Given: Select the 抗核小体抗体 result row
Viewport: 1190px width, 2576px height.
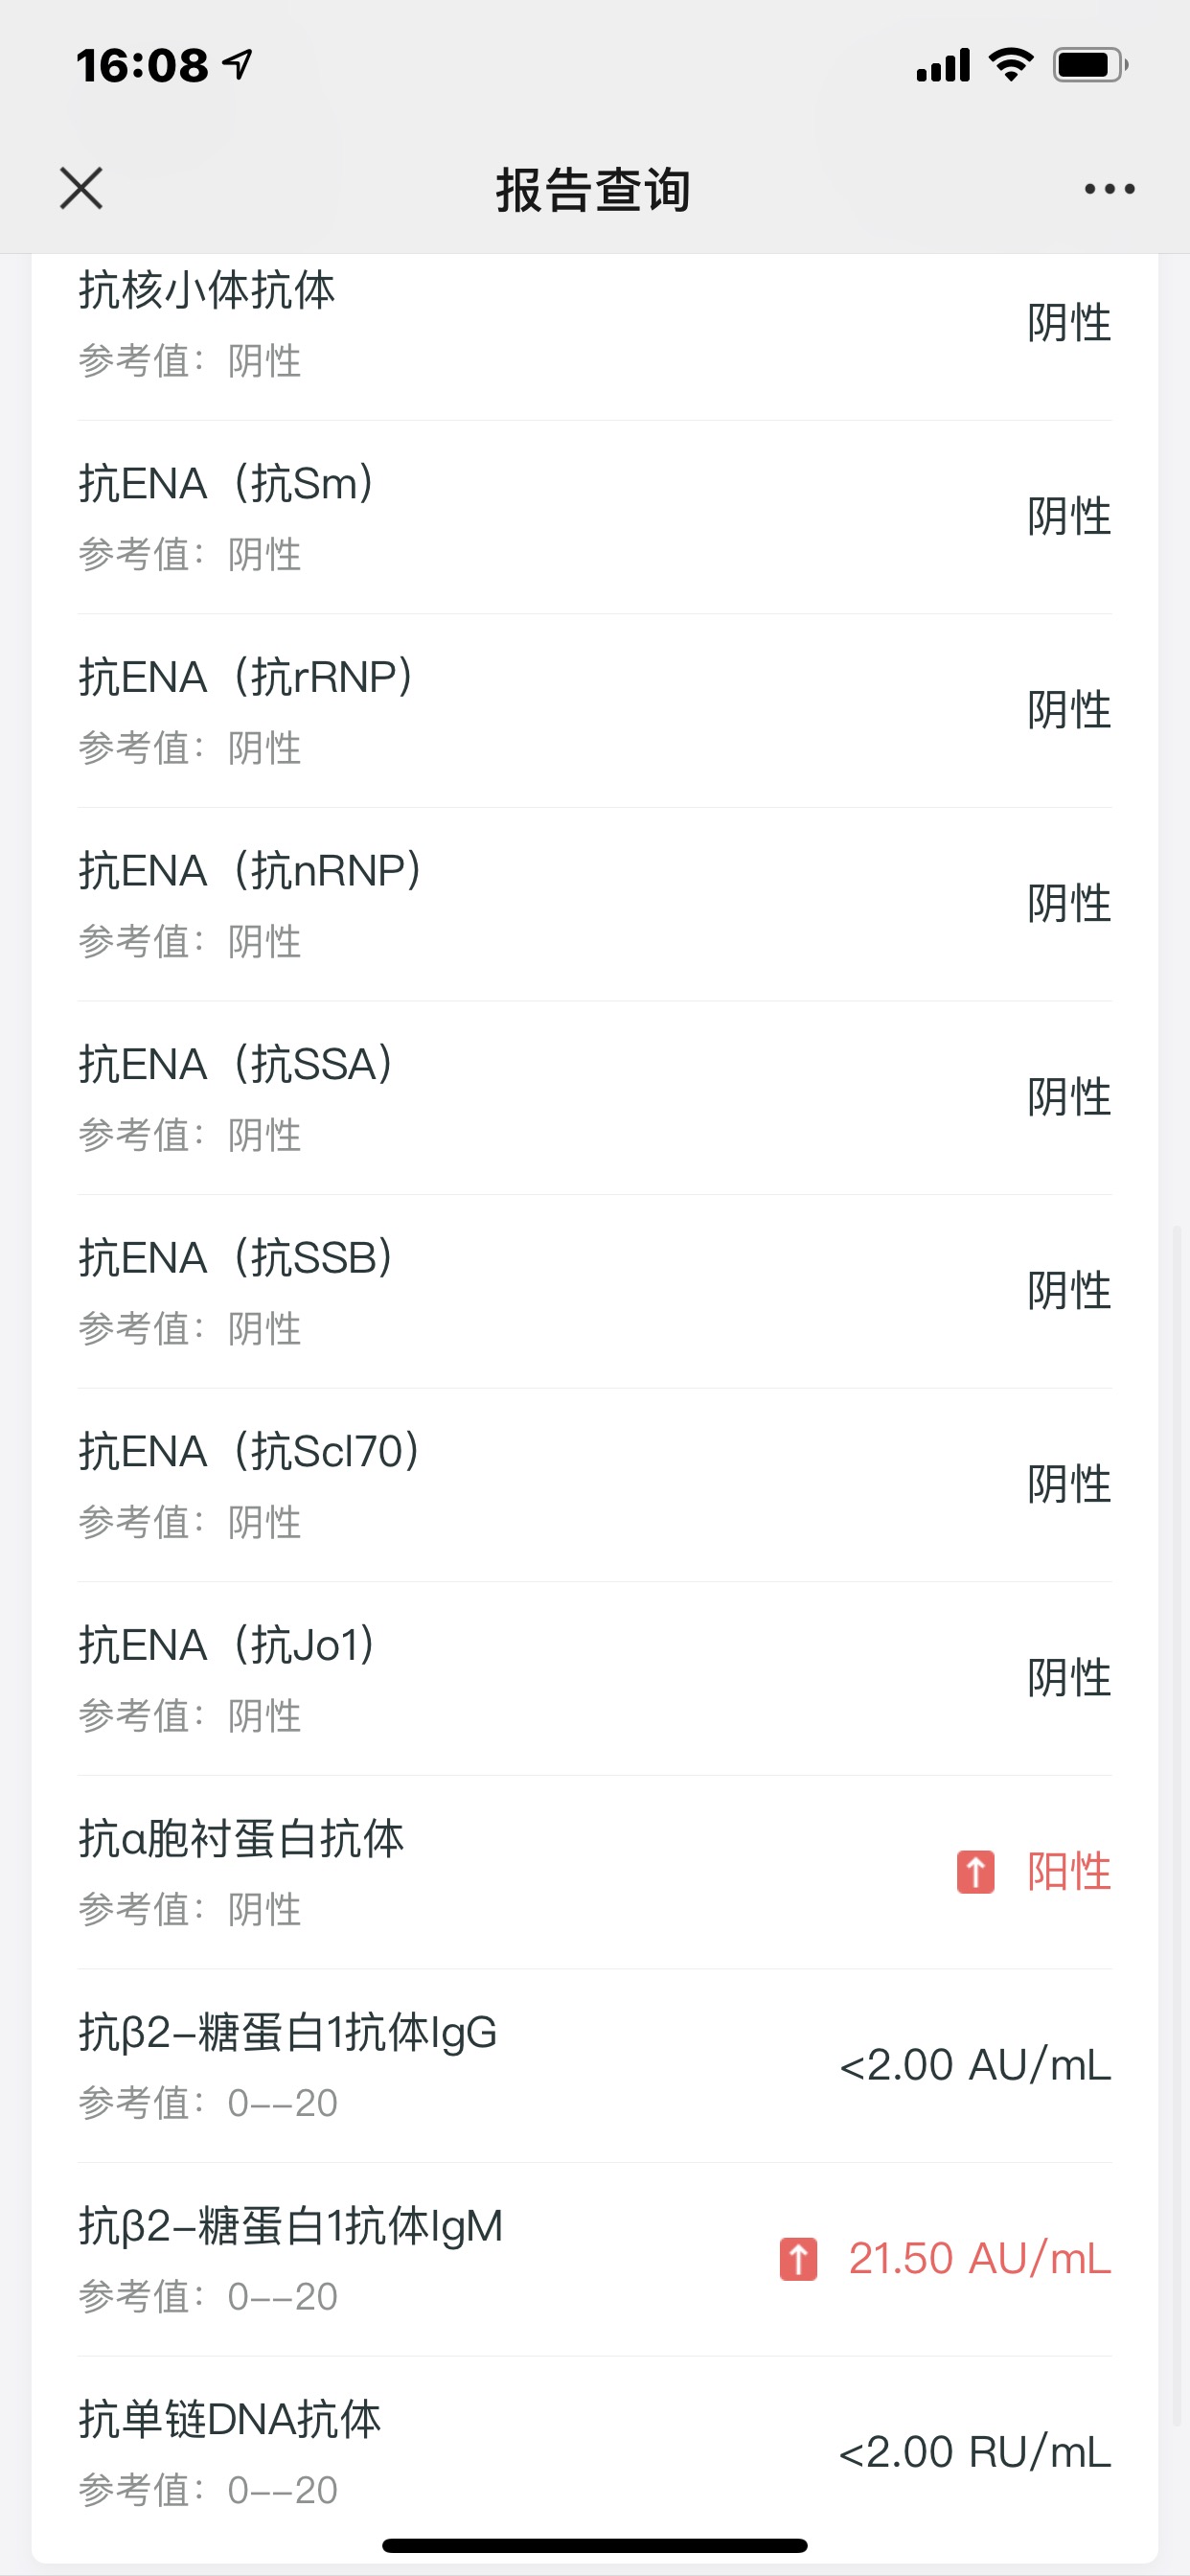Looking at the screenshot, I should point(594,323).
